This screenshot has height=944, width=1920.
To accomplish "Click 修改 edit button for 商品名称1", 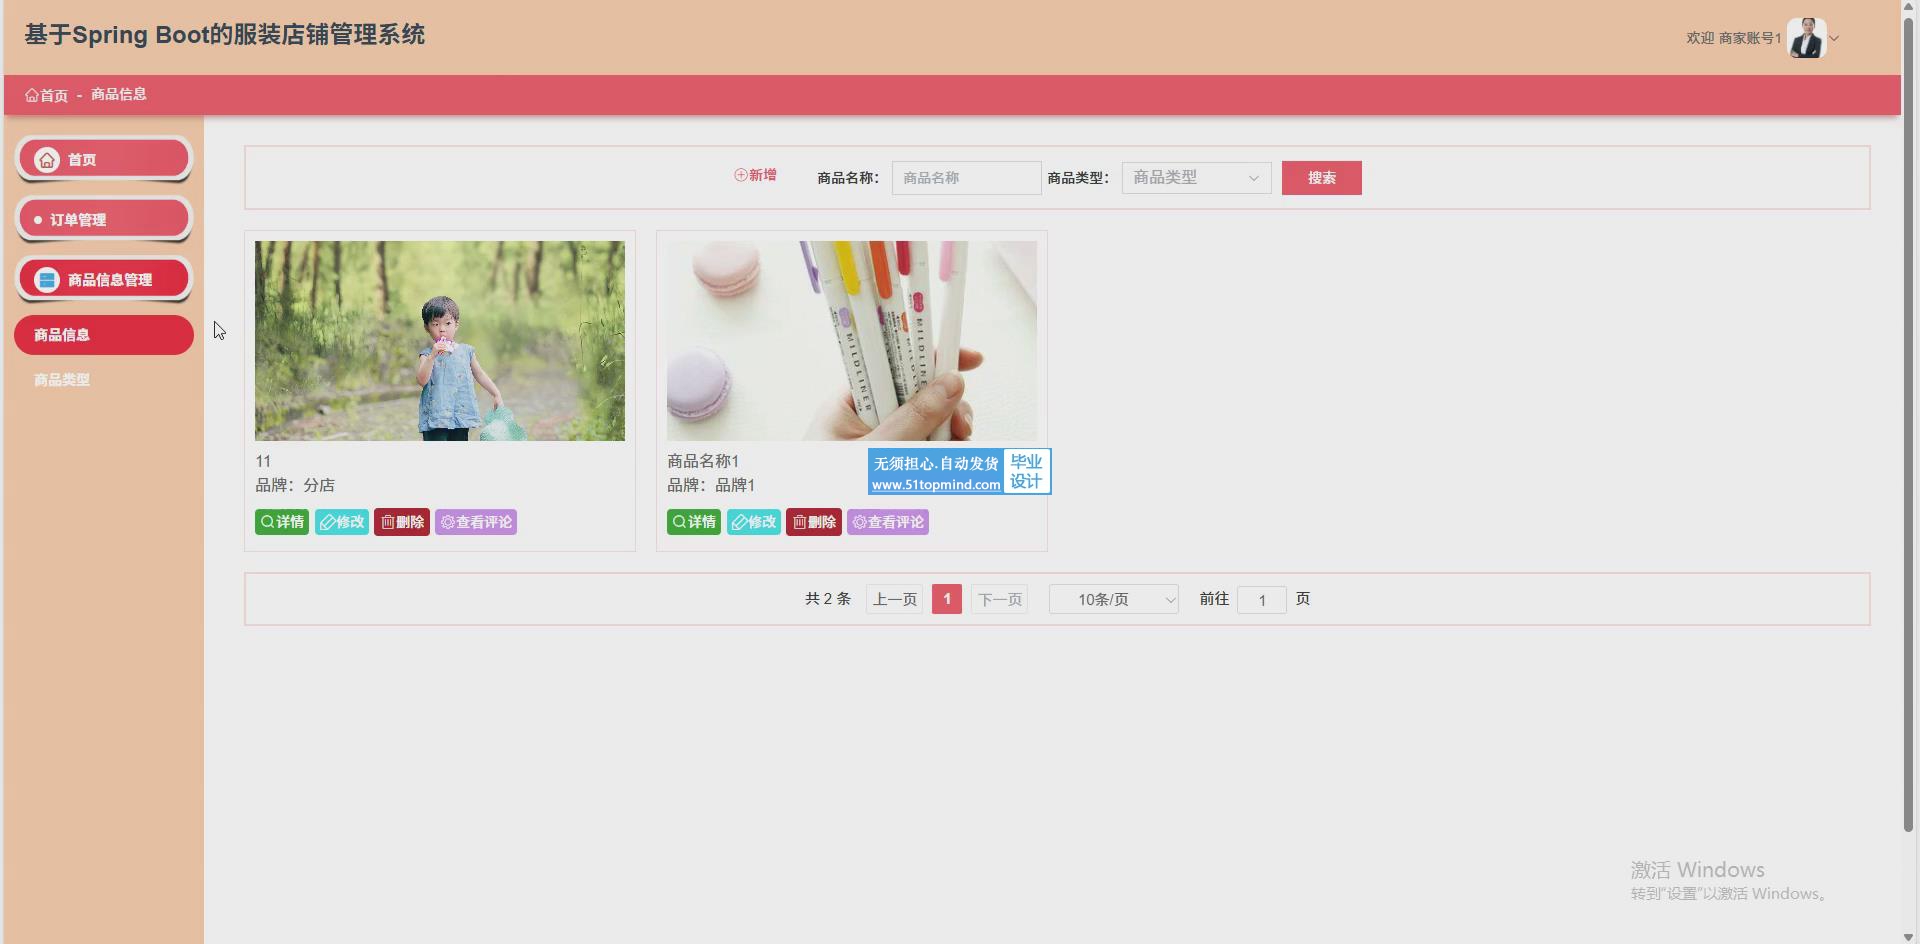I will pos(754,522).
